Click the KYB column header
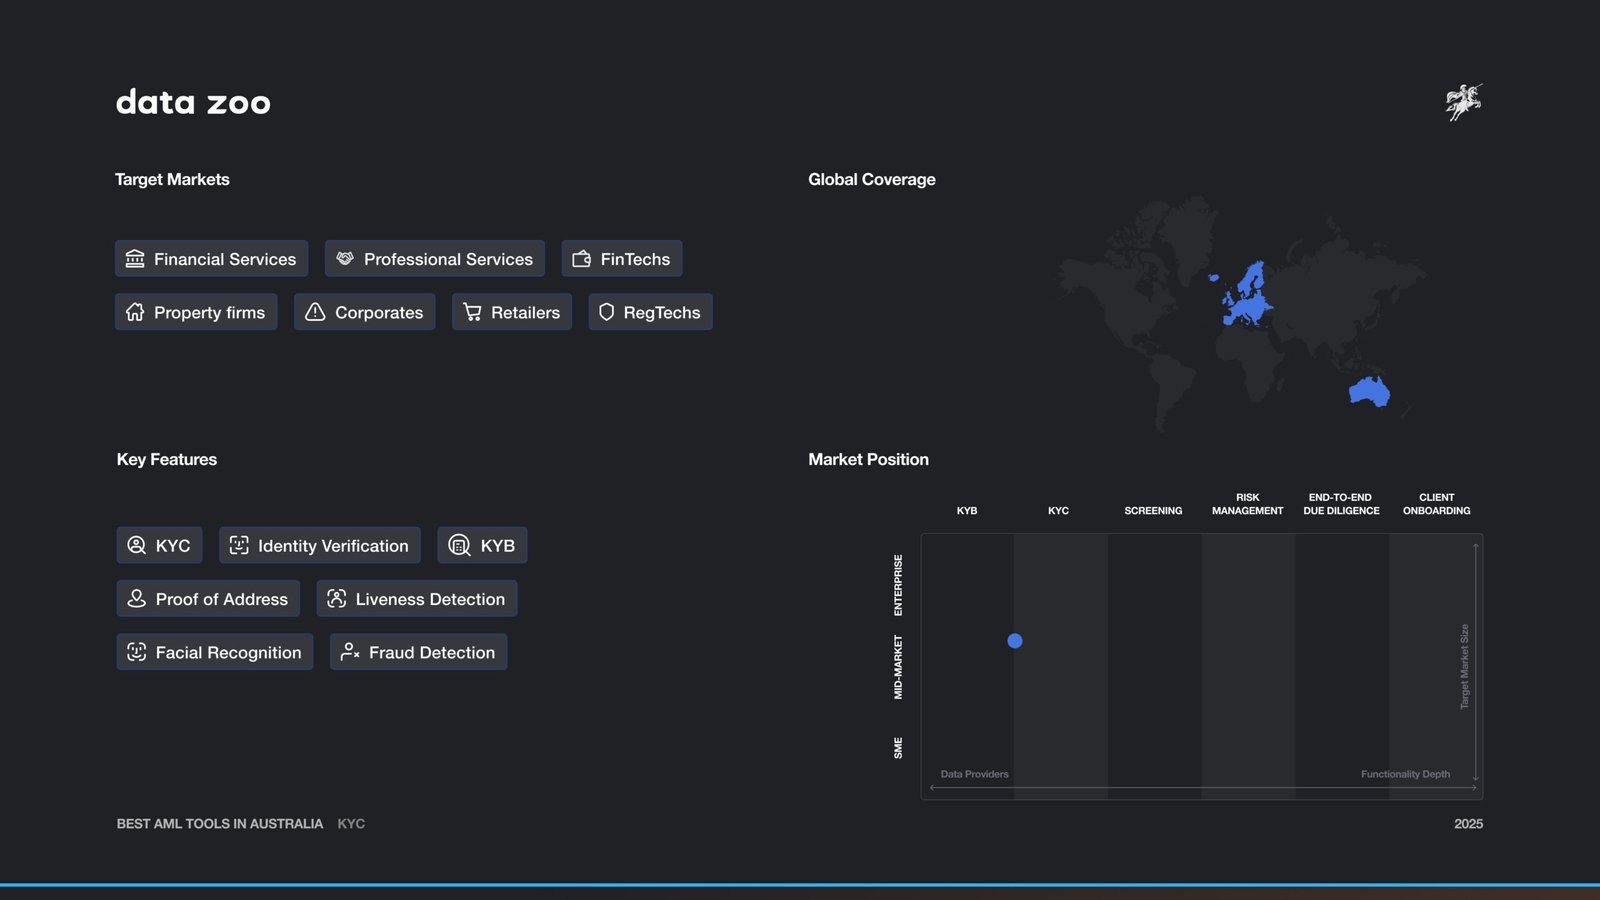The height and width of the screenshot is (900, 1600). pos(967,511)
